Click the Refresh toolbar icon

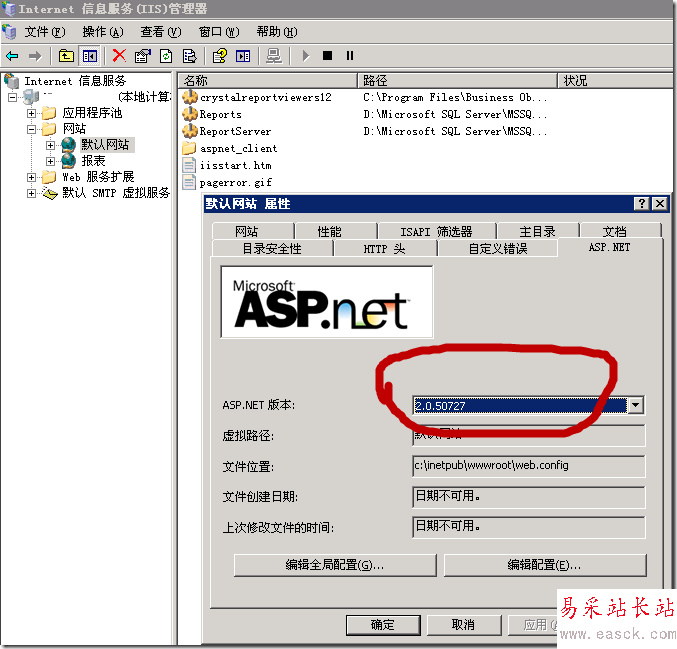point(166,56)
